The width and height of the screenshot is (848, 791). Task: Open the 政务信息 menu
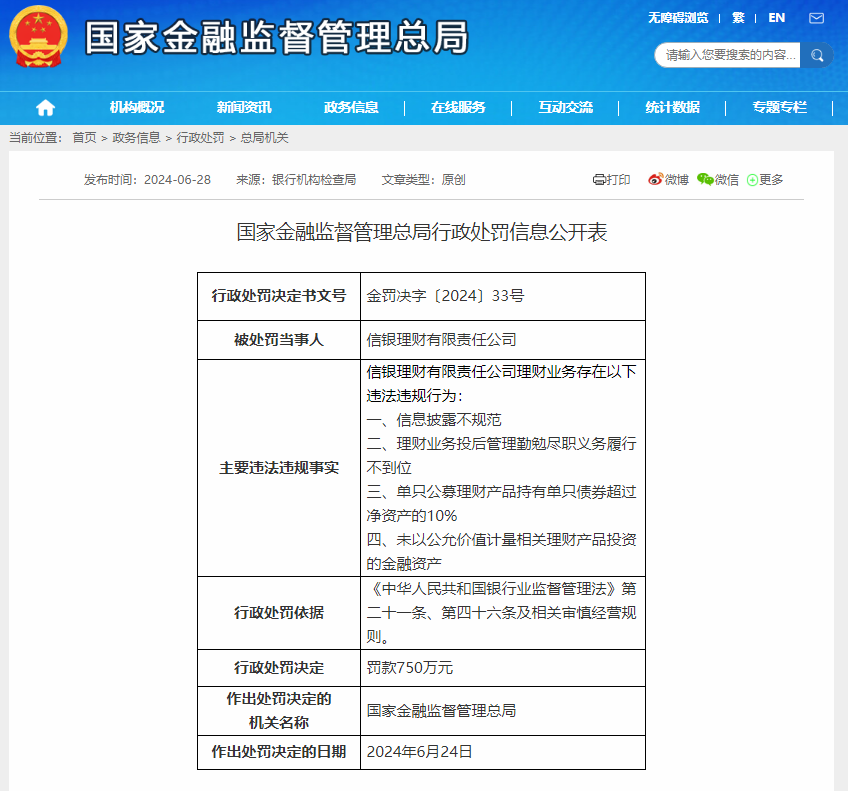click(x=351, y=108)
